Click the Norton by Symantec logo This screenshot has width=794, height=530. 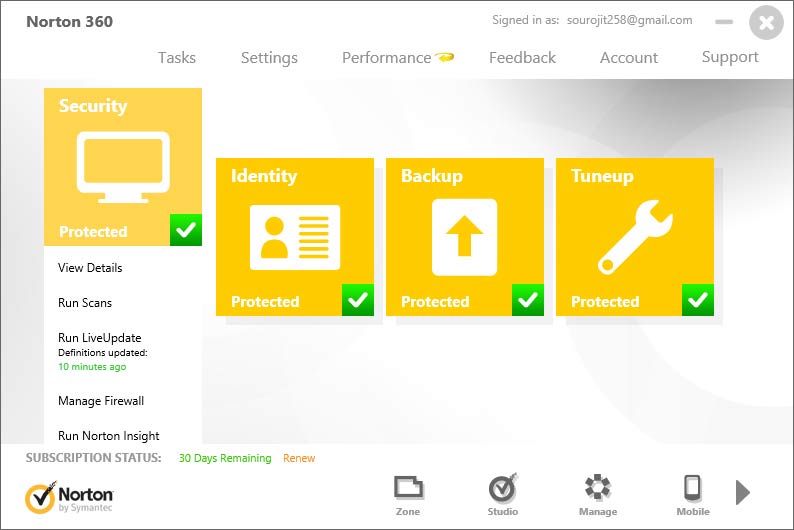tap(69, 497)
